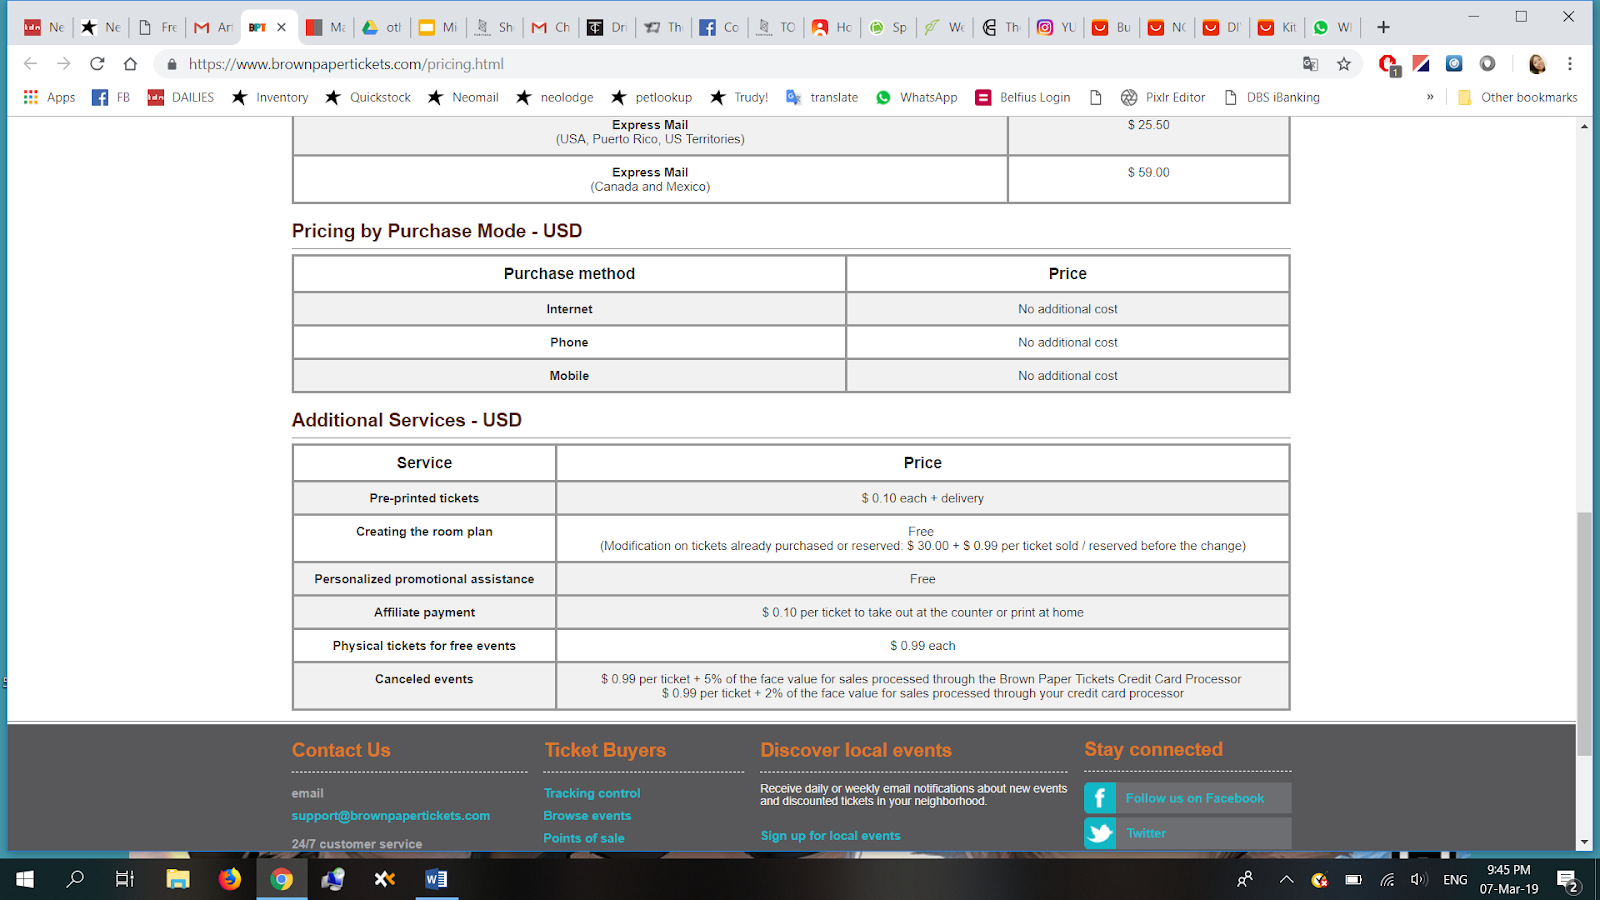Open the Points of sale link
This screenshot has width=1600, height=900.
(x=584, y=838)
